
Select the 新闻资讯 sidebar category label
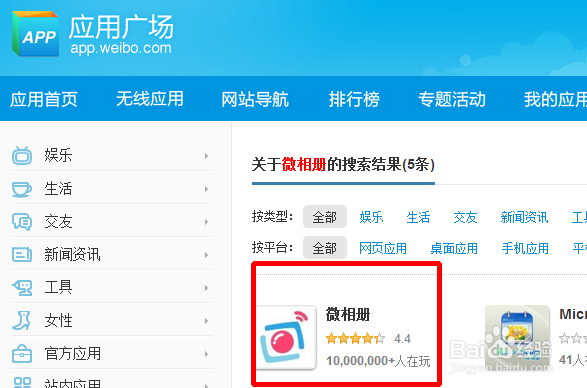pos(72,254)
